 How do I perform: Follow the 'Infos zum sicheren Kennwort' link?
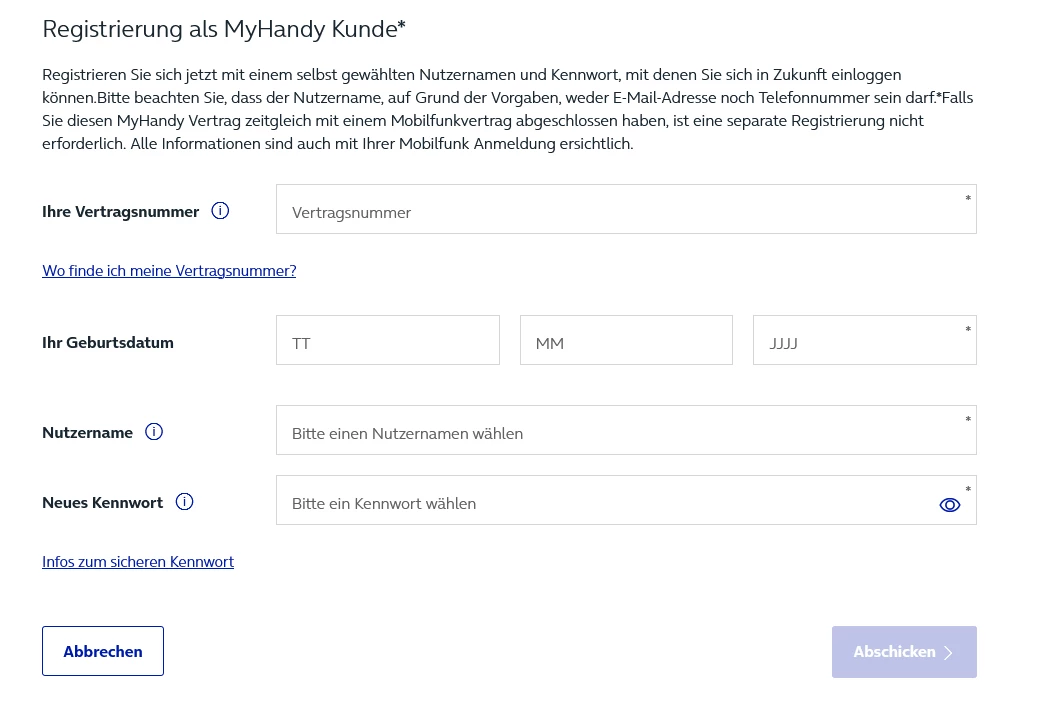point(138,562)
